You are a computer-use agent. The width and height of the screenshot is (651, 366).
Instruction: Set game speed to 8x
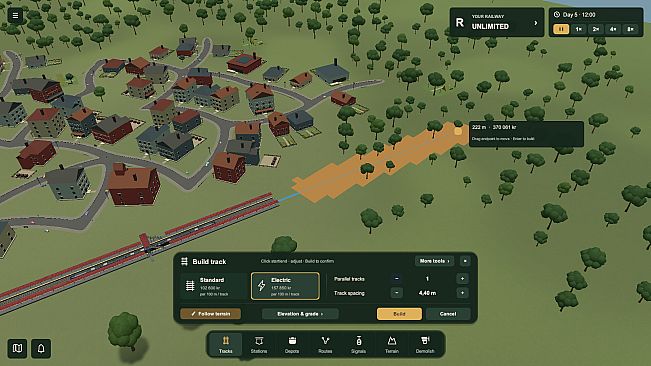coord(631,29)
